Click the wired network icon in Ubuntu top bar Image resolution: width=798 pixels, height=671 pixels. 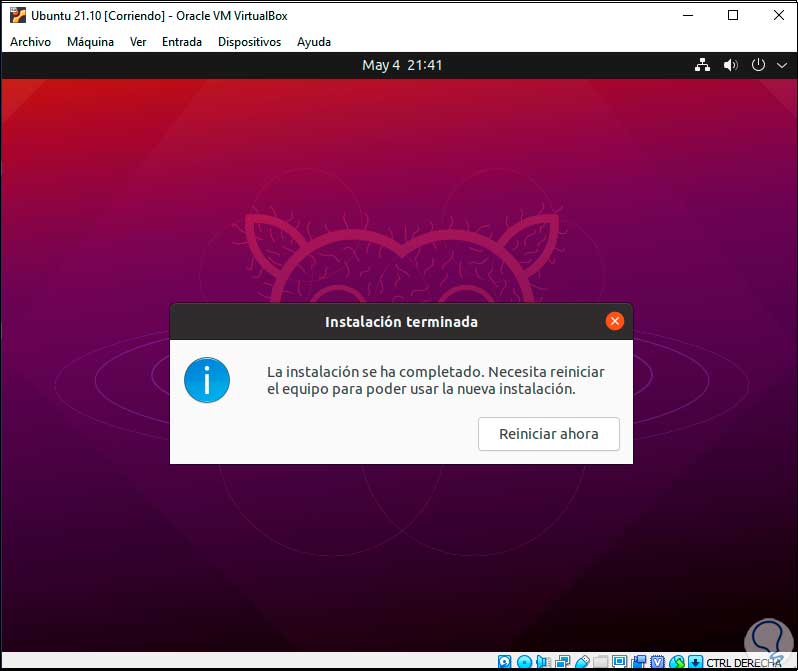pos(702,65)
